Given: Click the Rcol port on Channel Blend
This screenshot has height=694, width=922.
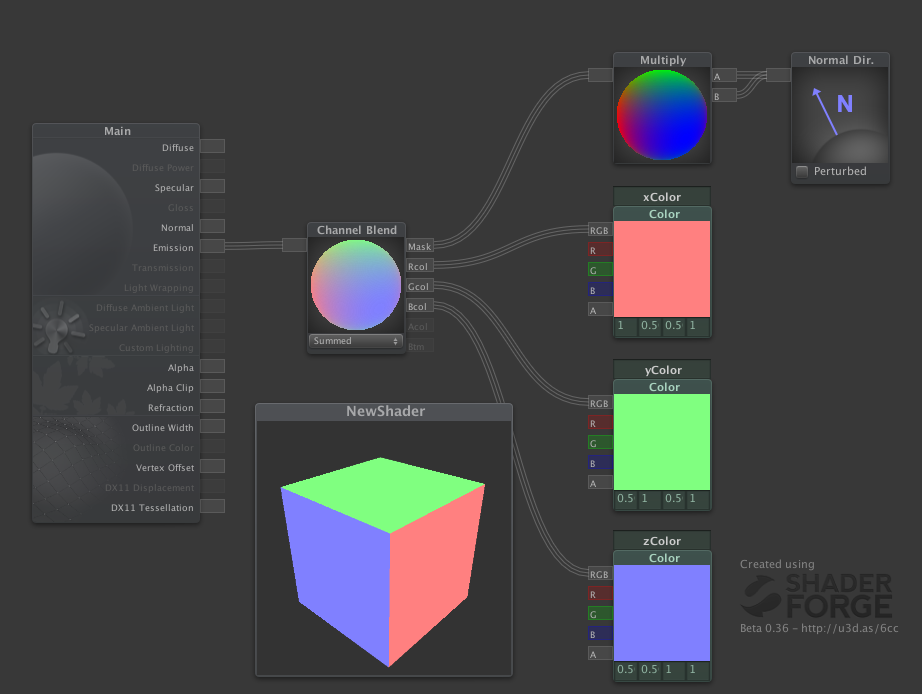Looking at the screenshot, I should 419,266.
